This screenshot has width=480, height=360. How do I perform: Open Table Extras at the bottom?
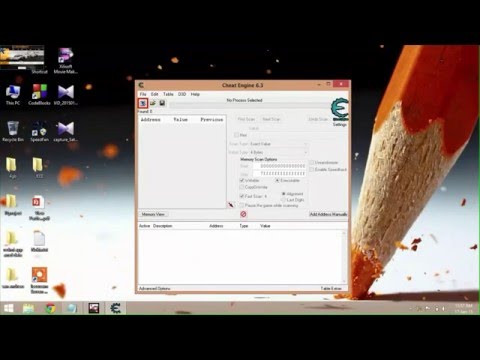click(x=331, y=288)
